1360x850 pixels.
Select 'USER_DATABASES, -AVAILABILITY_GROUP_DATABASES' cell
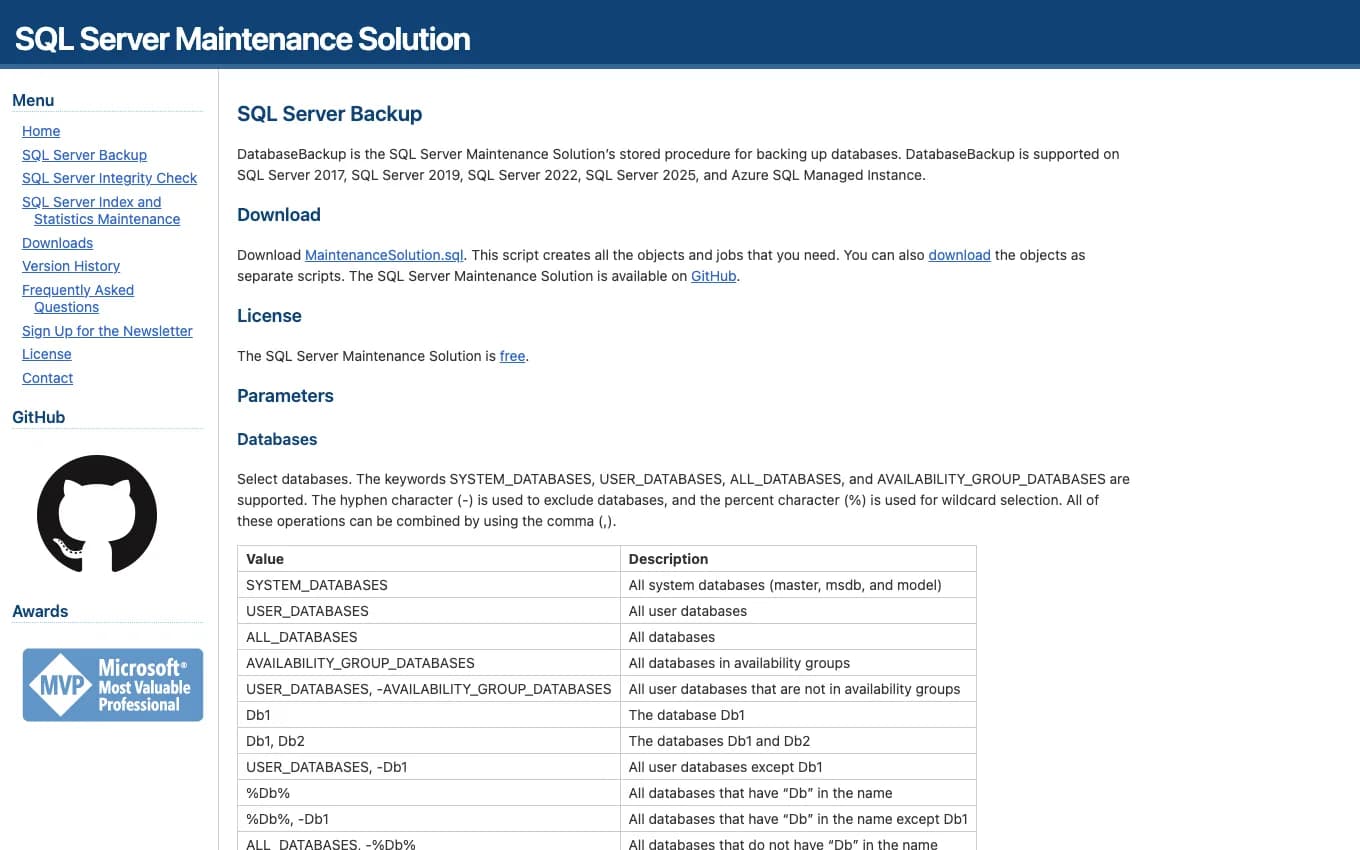coord(429,689)
